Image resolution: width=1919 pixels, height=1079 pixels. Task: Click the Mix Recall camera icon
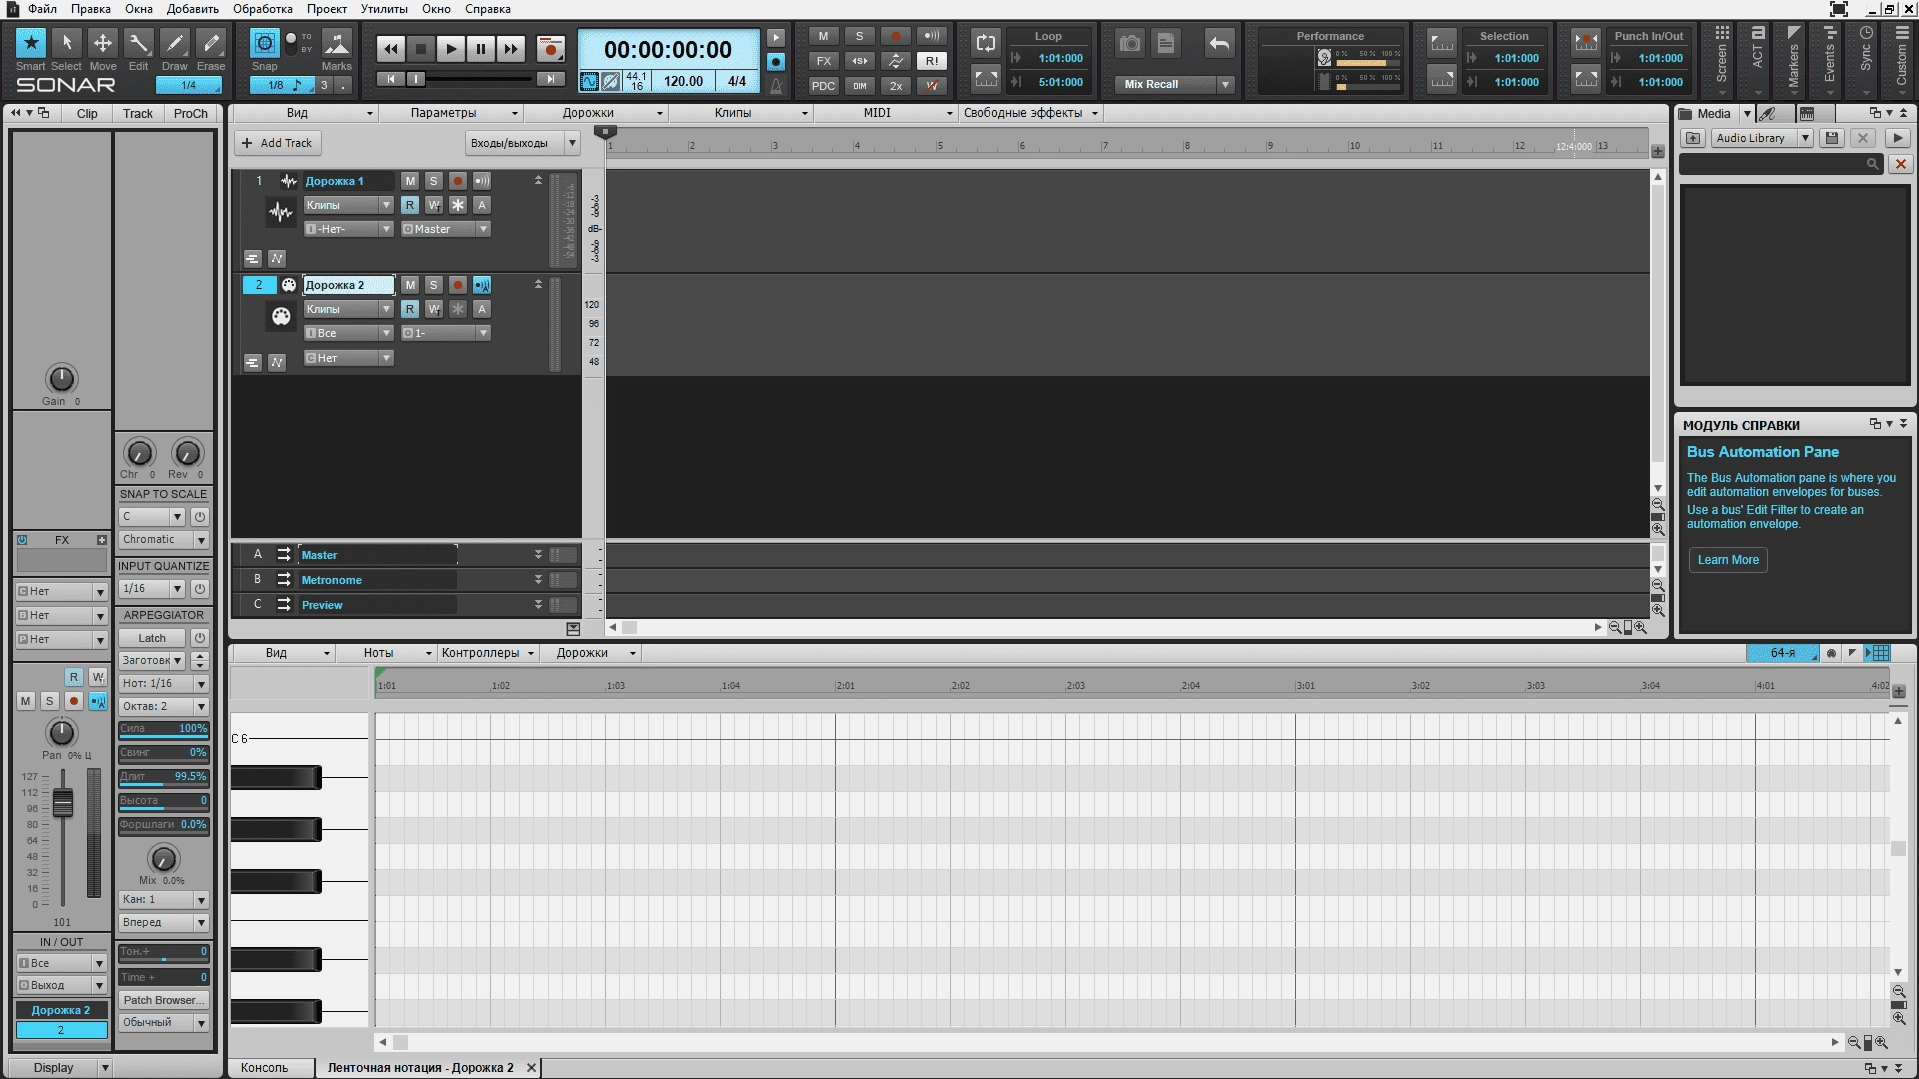click(1130, 43)
